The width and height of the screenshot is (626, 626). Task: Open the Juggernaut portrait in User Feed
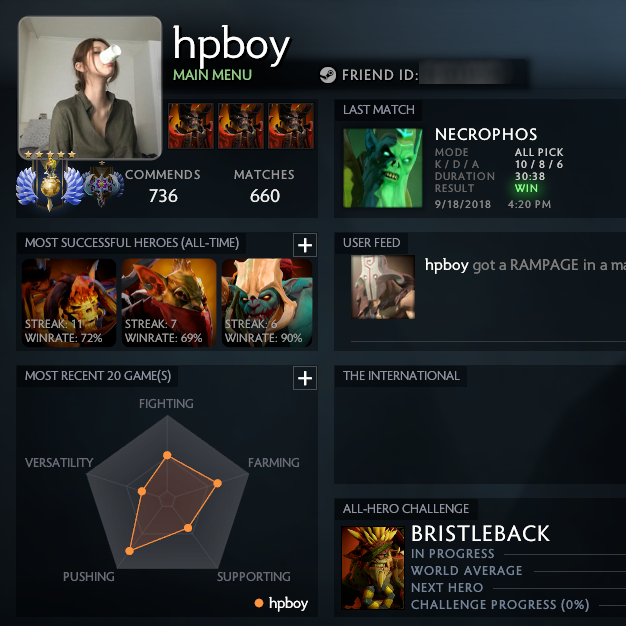[x=383, y=287]
